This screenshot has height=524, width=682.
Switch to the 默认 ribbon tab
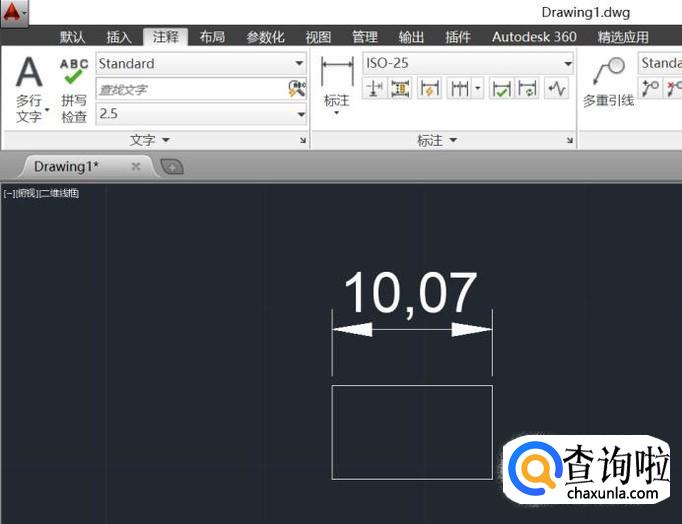[73, 37]
